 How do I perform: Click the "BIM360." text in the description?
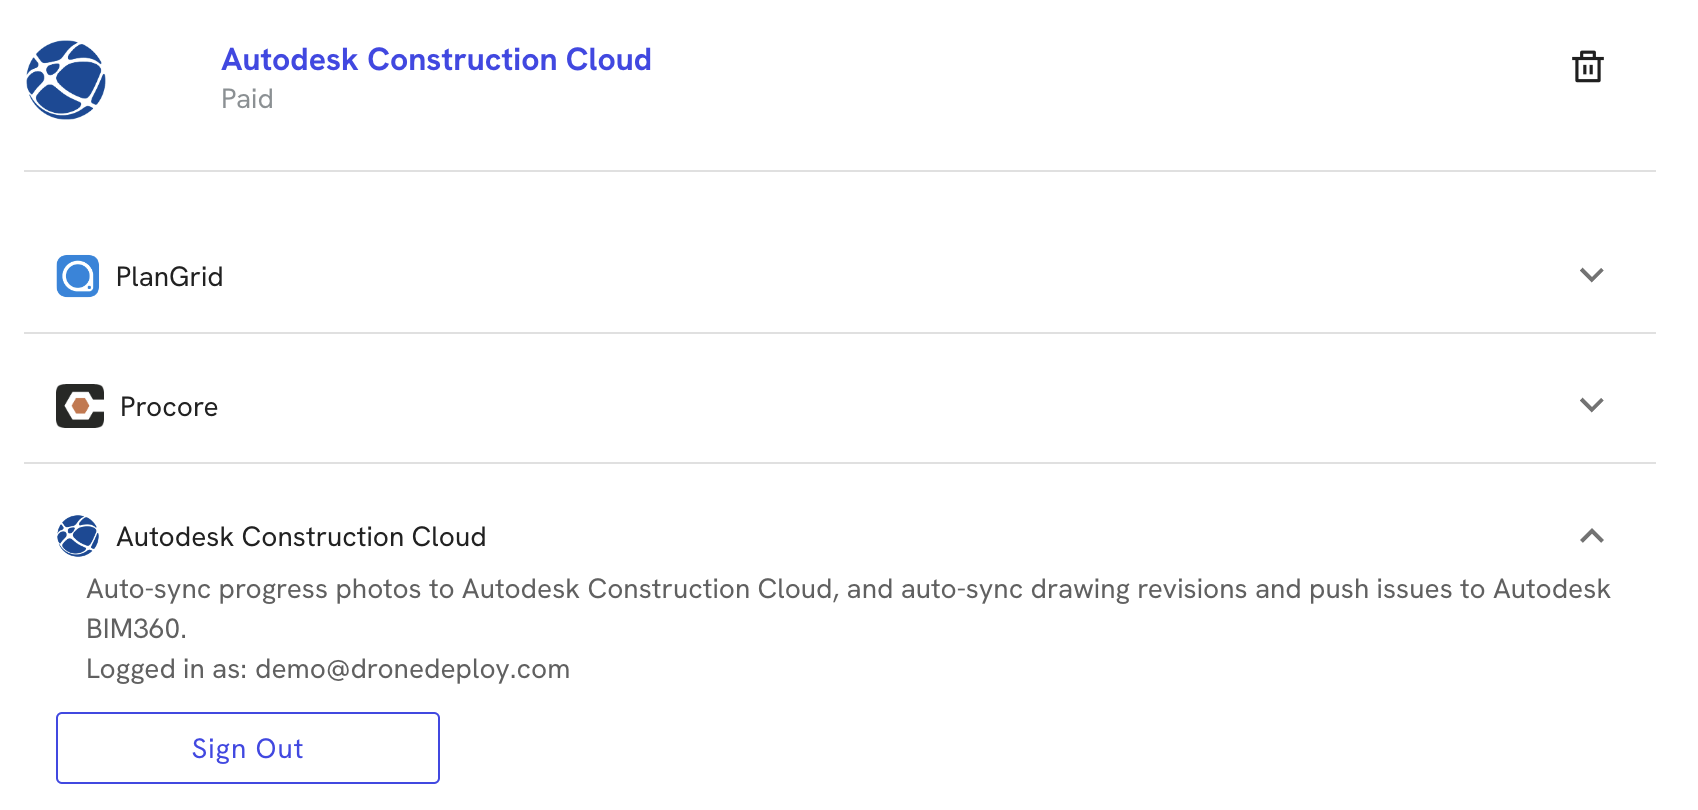[136, 629]
